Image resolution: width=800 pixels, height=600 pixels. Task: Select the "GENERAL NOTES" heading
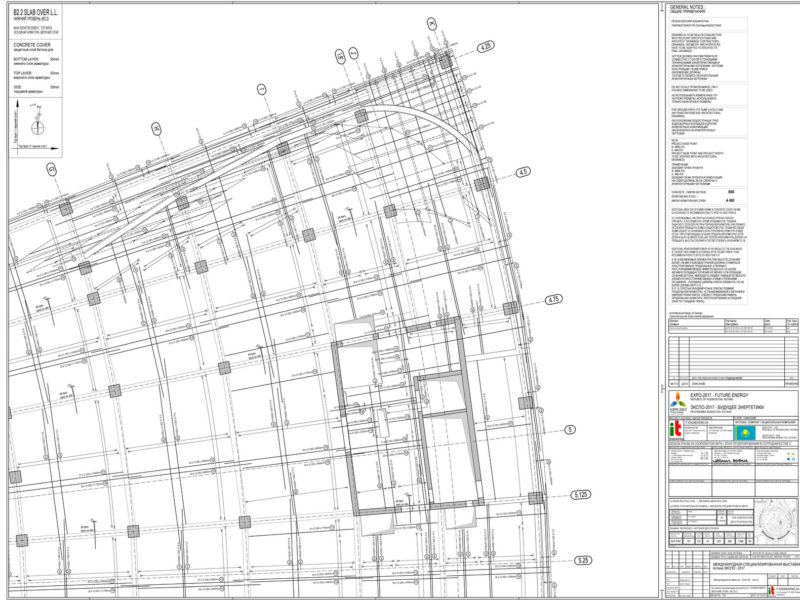click(686, 7)
